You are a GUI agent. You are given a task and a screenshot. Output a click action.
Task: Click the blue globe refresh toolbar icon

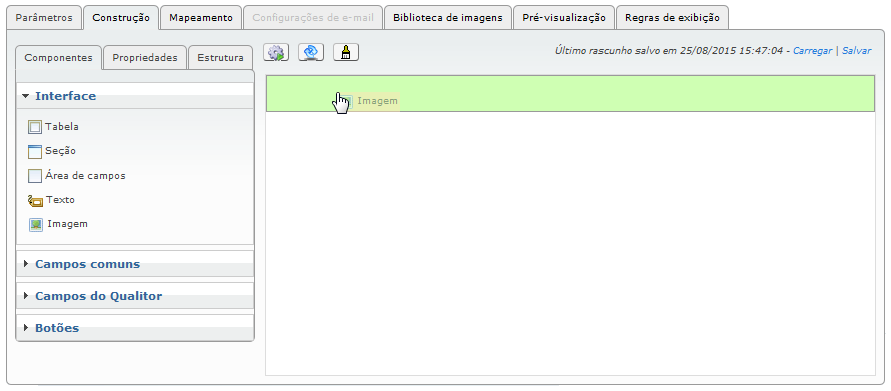pyautogui.click(x=311, y=52)
